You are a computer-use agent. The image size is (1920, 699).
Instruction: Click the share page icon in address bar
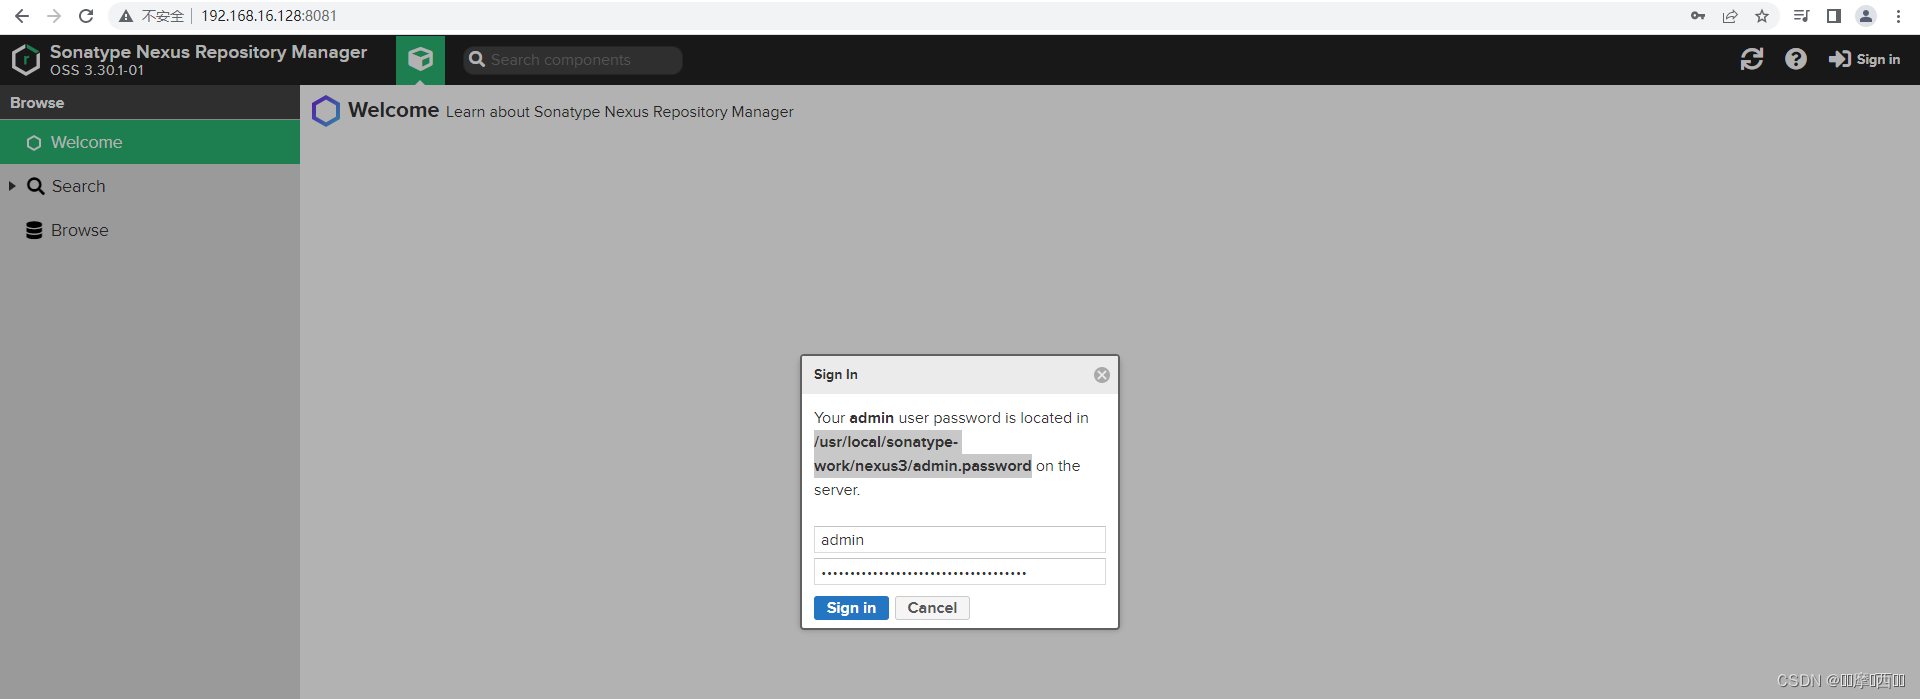[x=1730, y=16]
